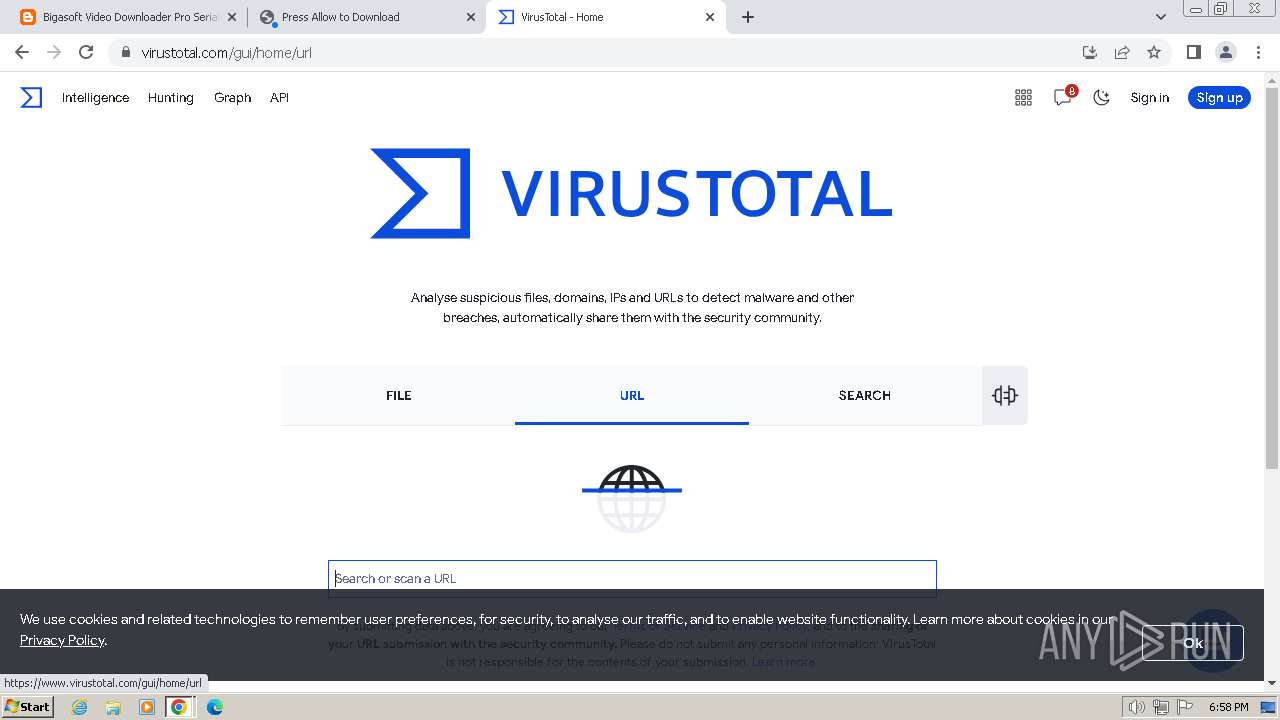Open a new browser tab
Screen dimensions: 1280x720
(748, 17)
